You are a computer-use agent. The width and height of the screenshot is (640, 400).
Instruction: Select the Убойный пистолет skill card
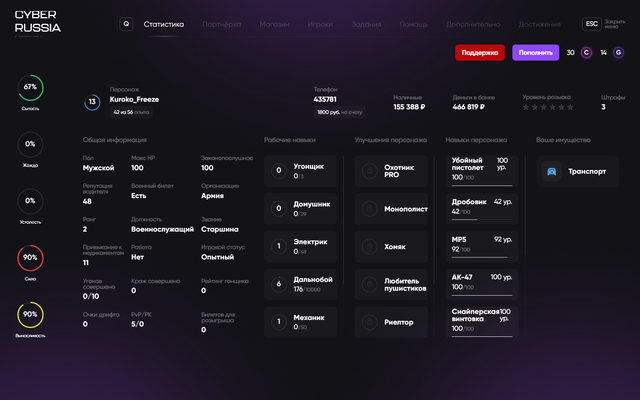pyautogui.click(x=482, y=171)
